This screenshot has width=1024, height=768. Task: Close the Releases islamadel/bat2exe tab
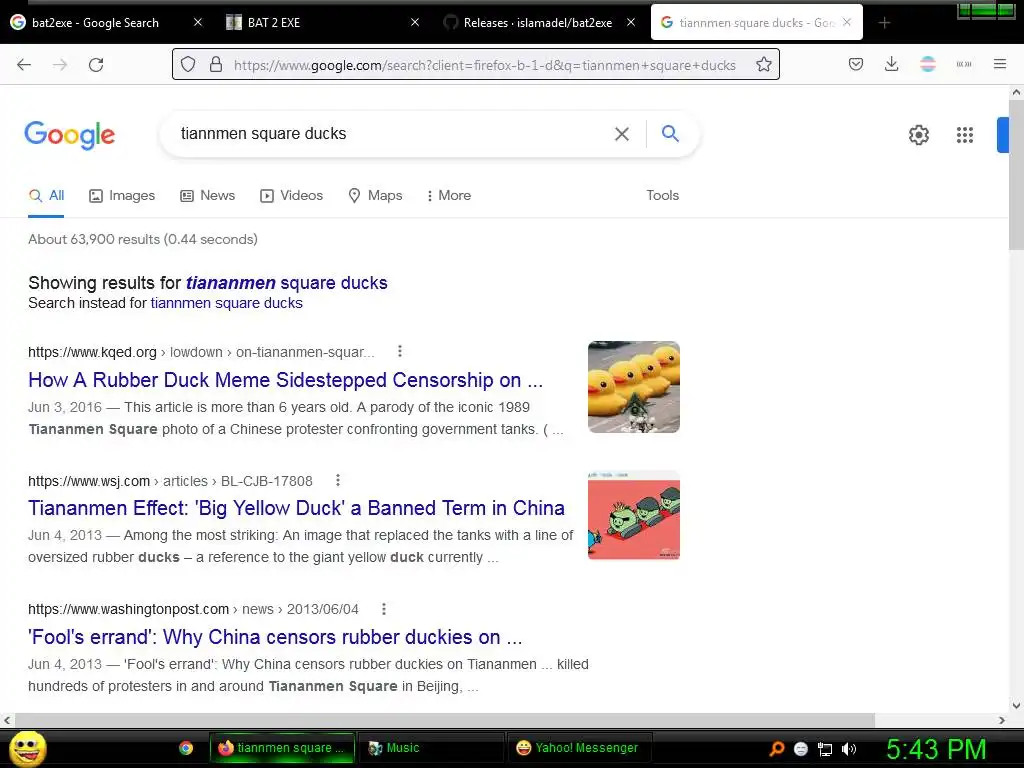(x=631, y=22)
